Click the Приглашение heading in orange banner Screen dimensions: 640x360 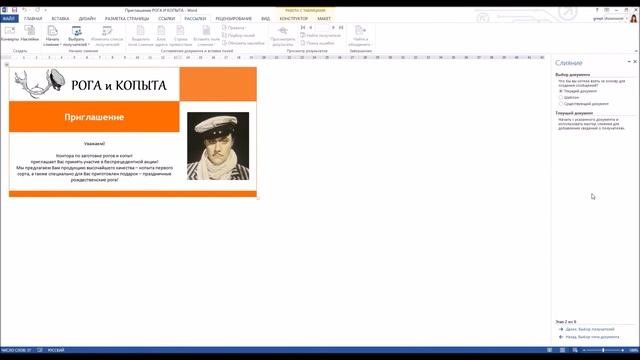94,117
